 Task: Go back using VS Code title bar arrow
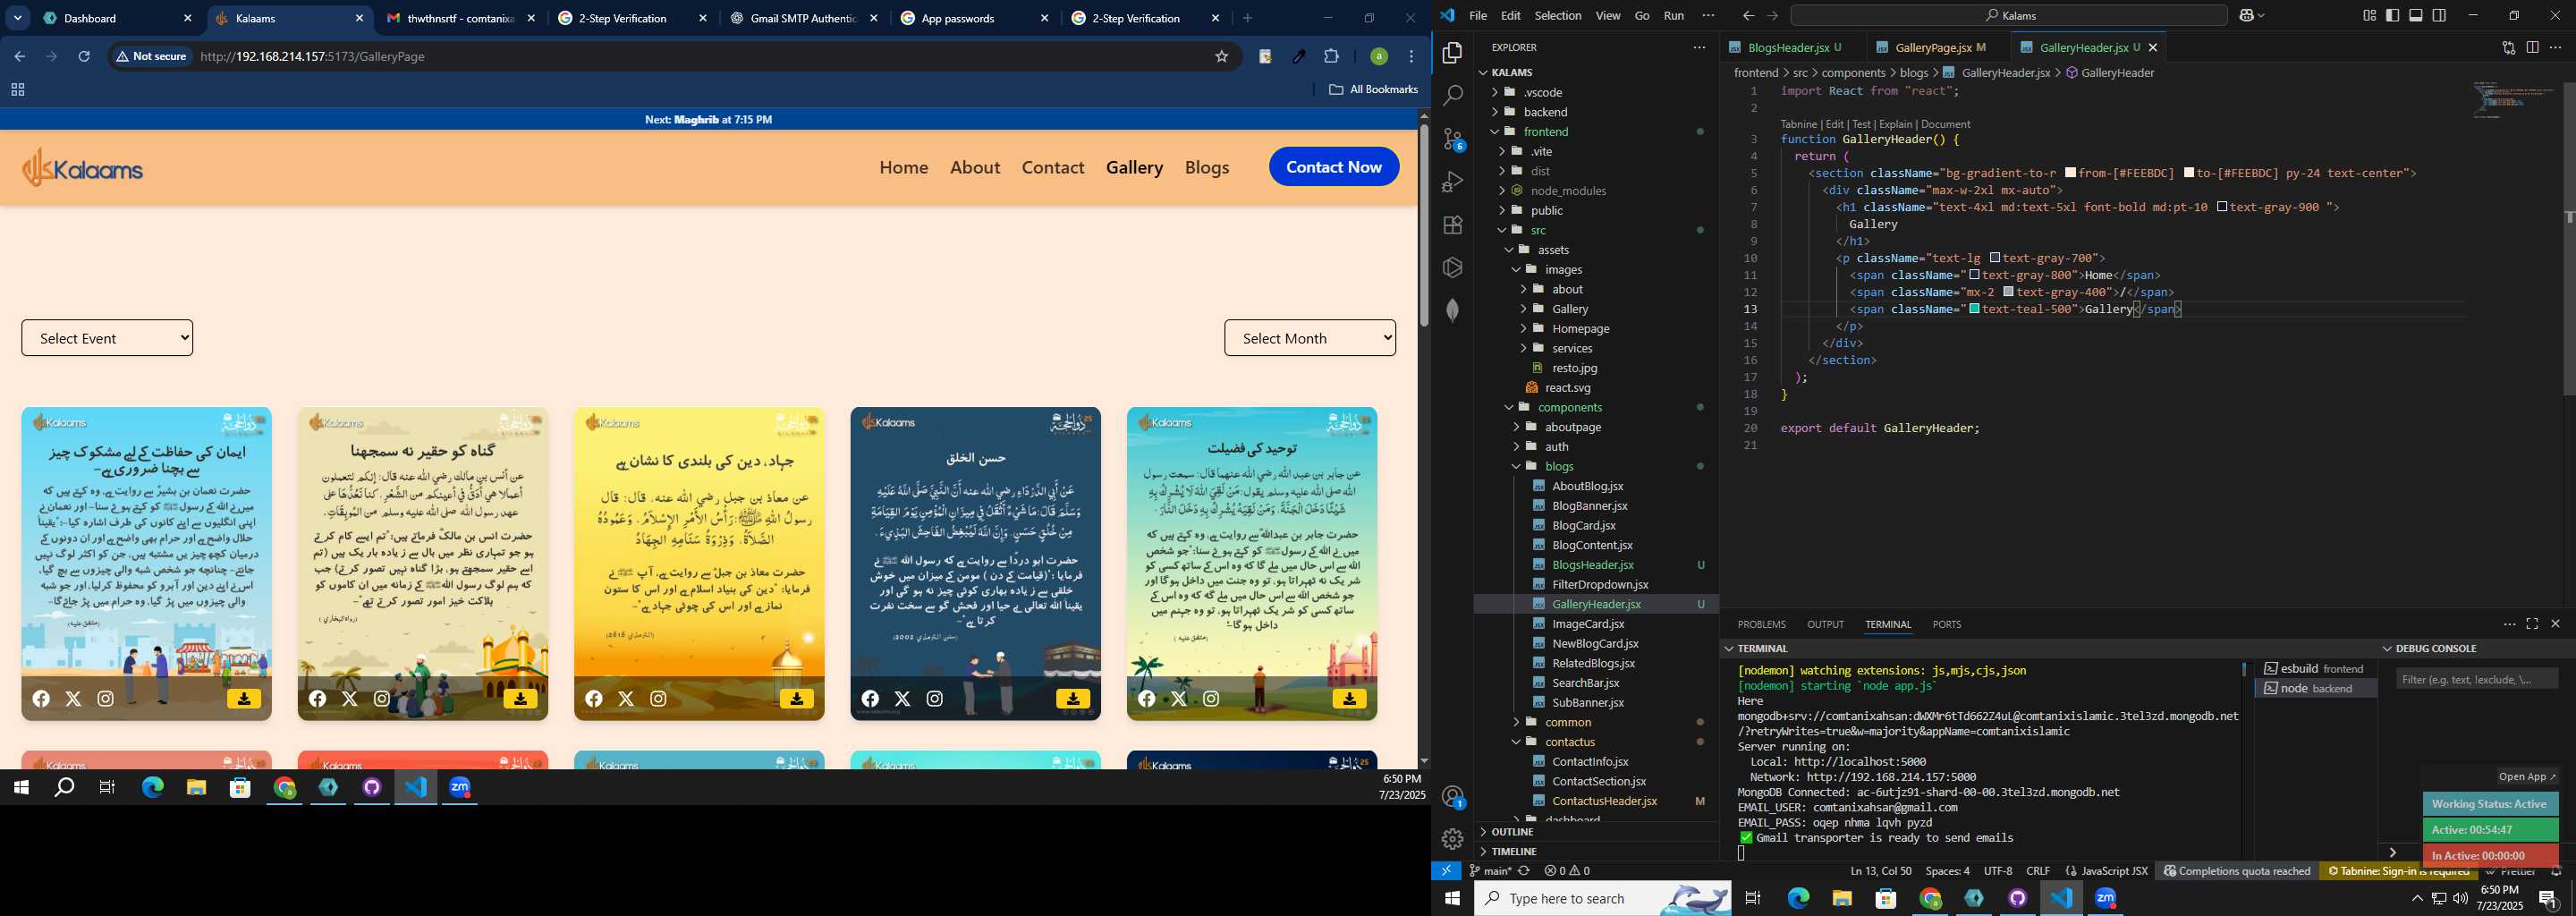(1748, 15)
